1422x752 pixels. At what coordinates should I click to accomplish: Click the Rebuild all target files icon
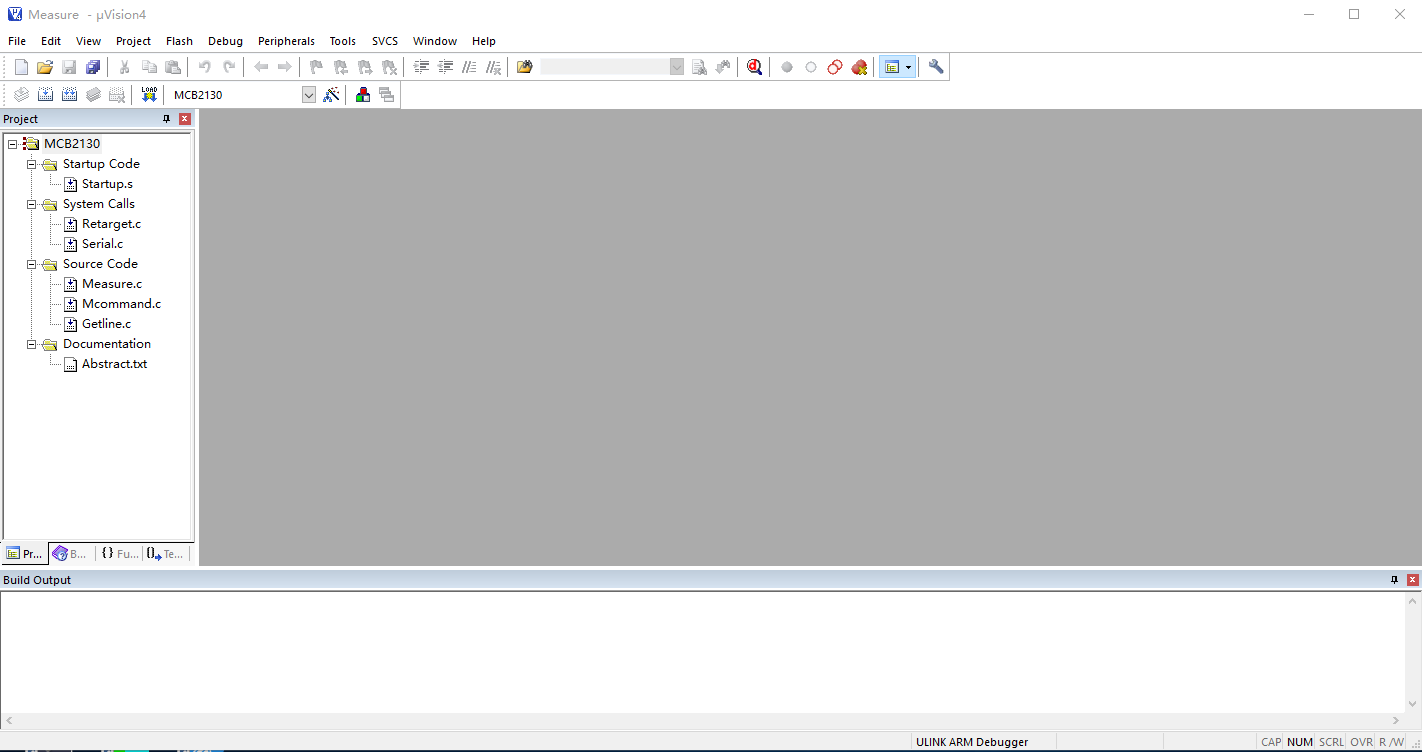(x=69, y=95)
